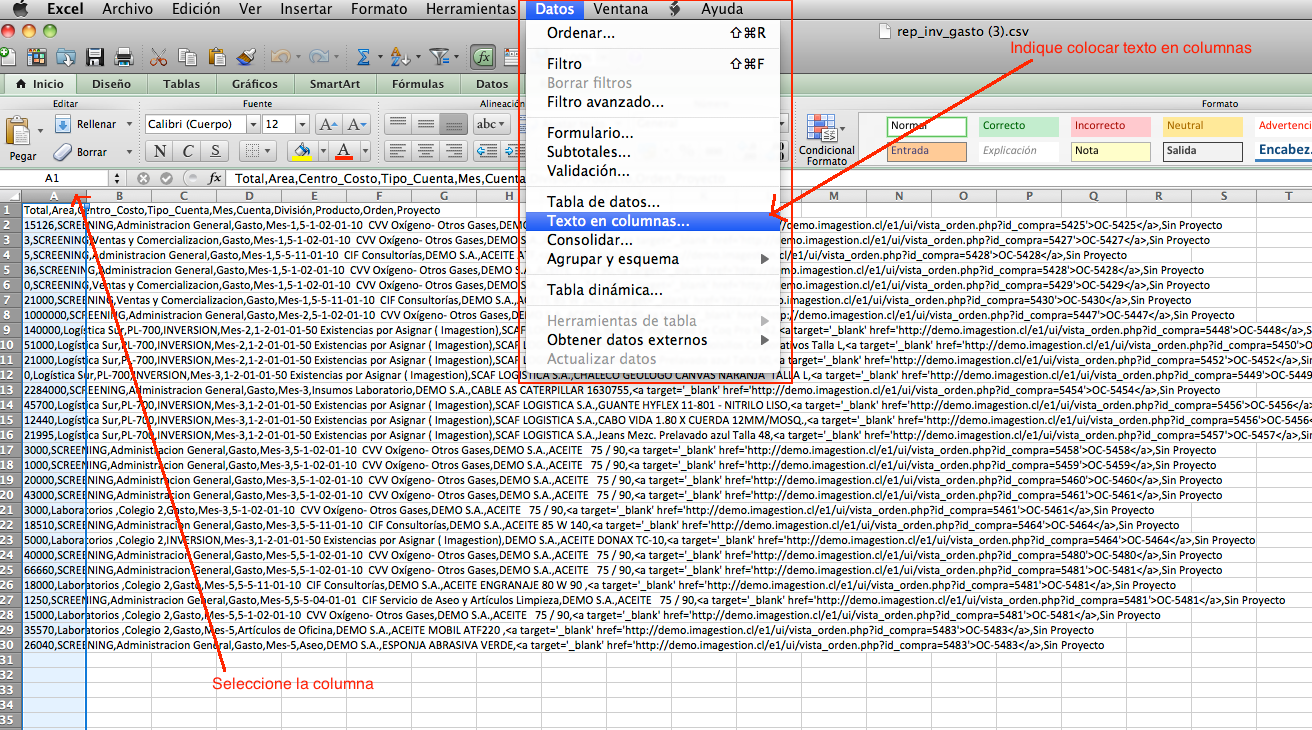Click the Borrar eraser button

[81, 152]
